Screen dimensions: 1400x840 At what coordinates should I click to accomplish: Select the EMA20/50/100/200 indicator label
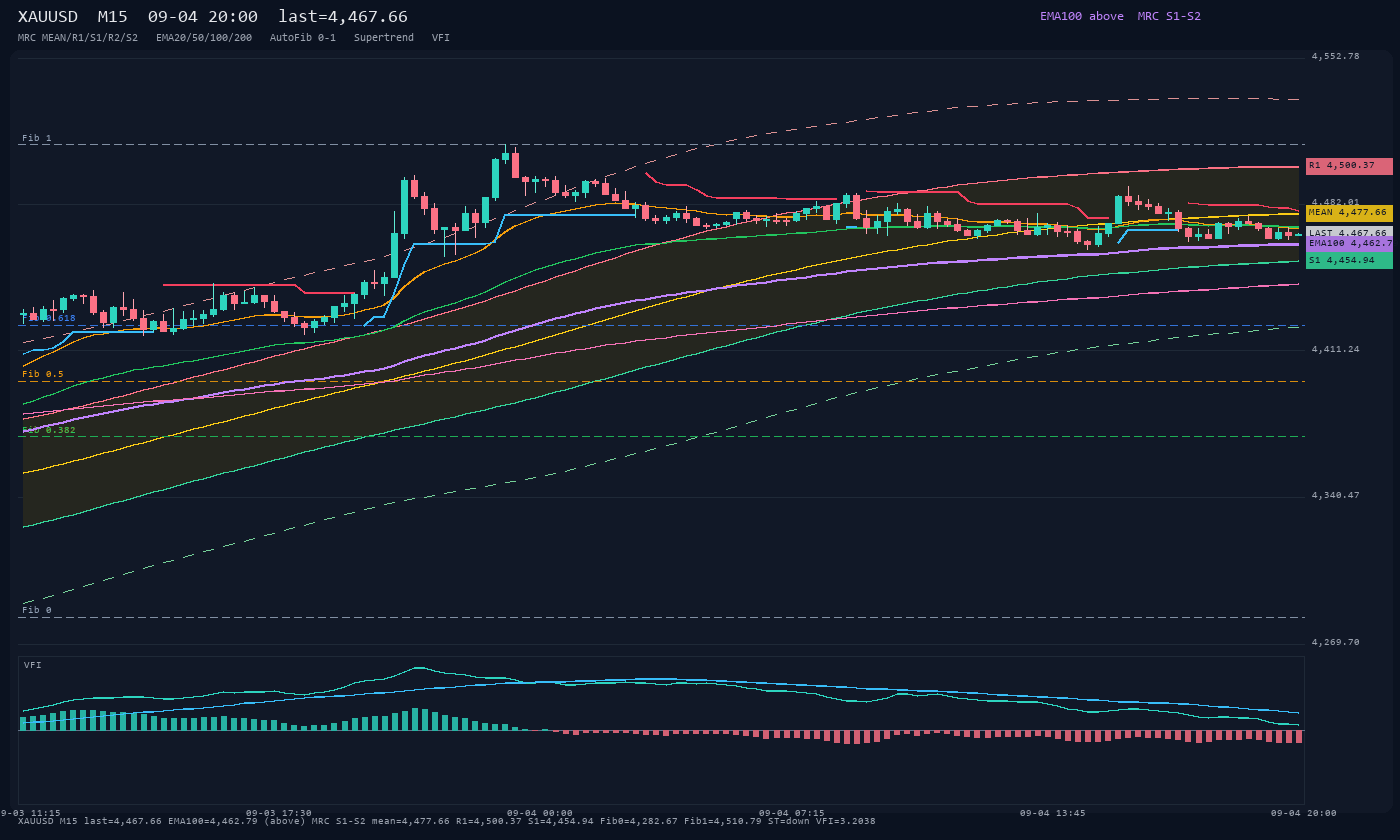204,38
